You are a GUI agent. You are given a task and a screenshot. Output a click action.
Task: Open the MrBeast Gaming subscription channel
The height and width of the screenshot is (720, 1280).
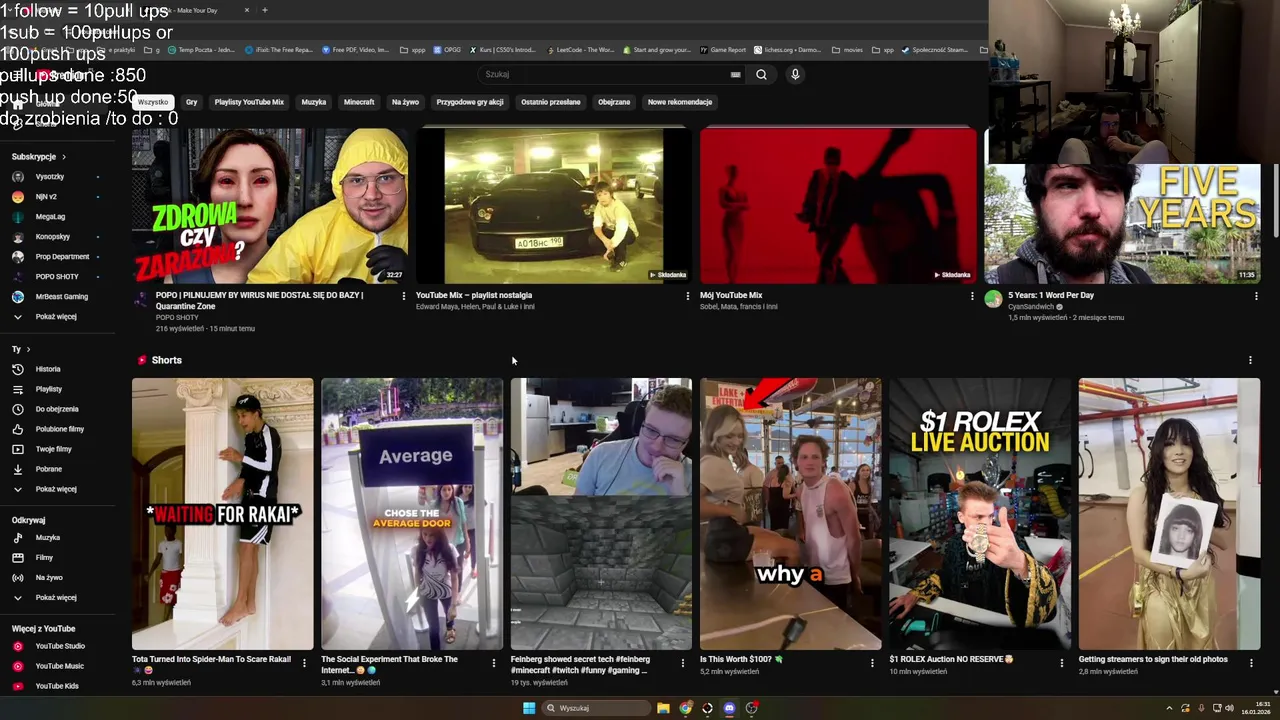click(x=61, y=297)
